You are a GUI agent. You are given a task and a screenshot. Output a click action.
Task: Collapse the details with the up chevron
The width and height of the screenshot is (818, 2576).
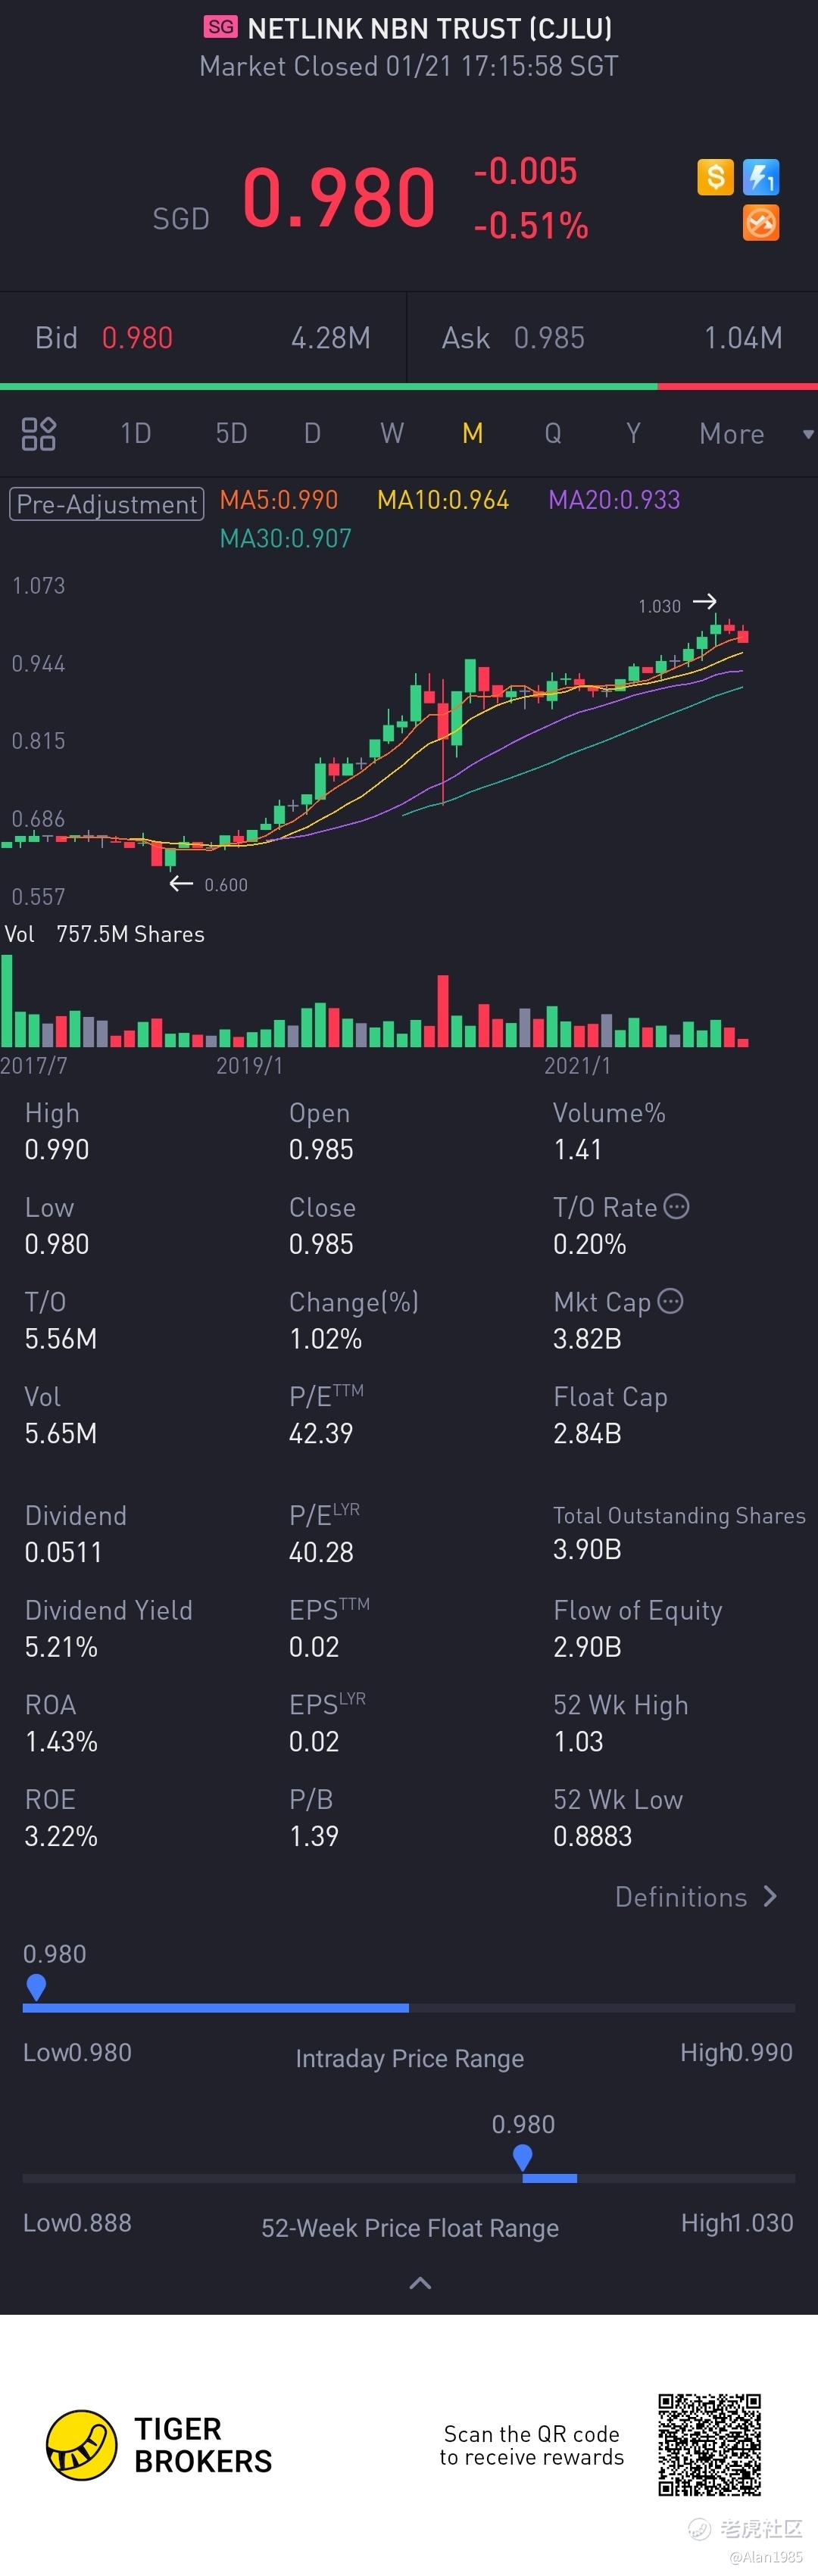tap(420, 2283)
